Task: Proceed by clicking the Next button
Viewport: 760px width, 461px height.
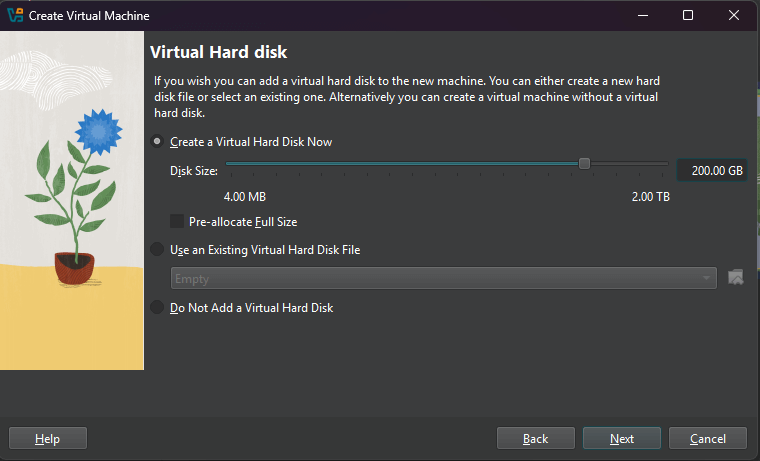Action: (x=622, y=438)
